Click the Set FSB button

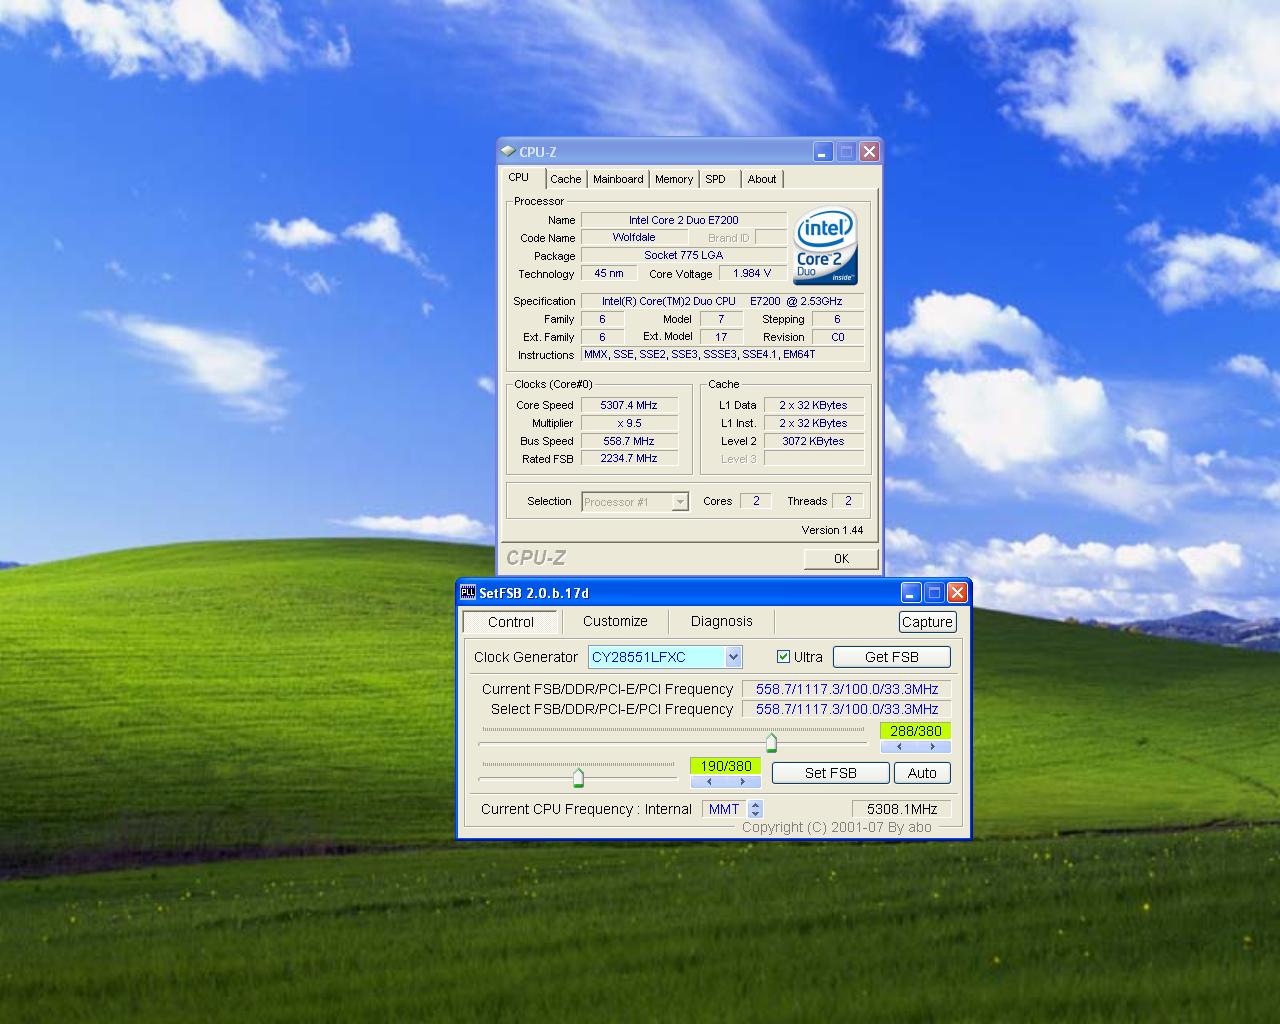point(830,773)
